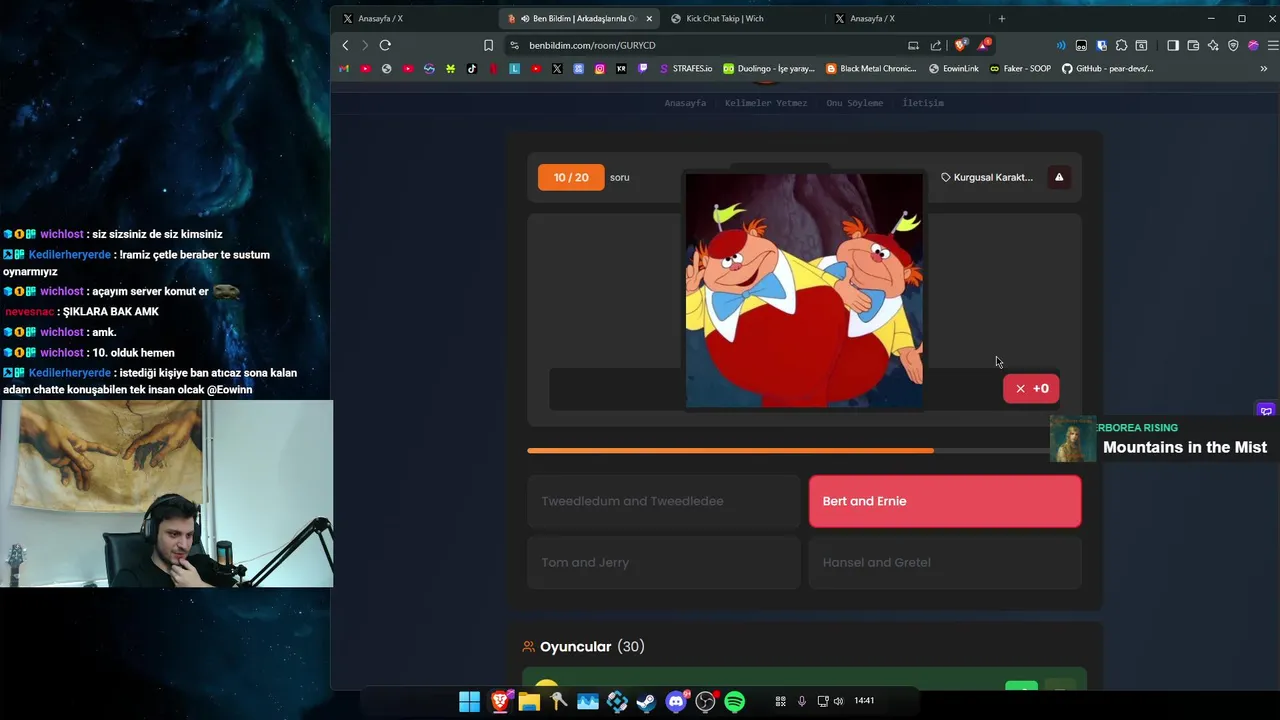Click the 10 / 20 question counter
Screen dimensions: 1280x720
[x=571, y=177]
